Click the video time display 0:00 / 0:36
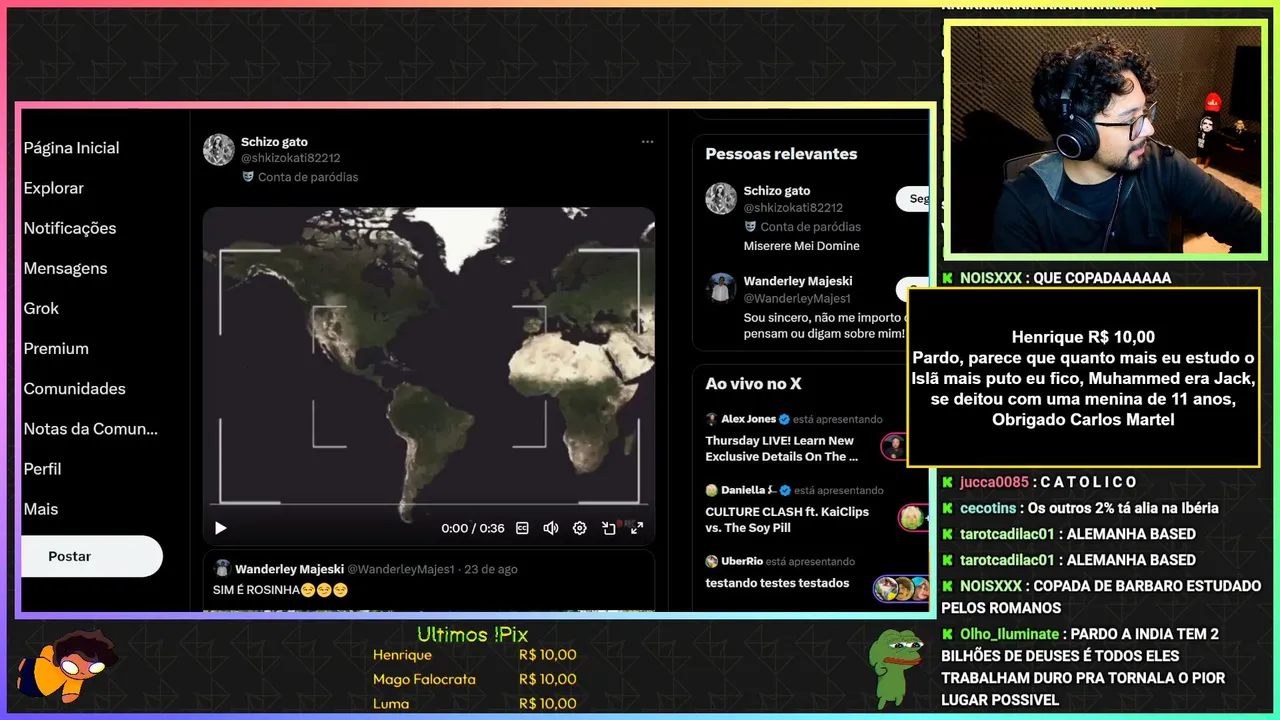The height and width of the screenshot is (720, 1280). point(473,528)
